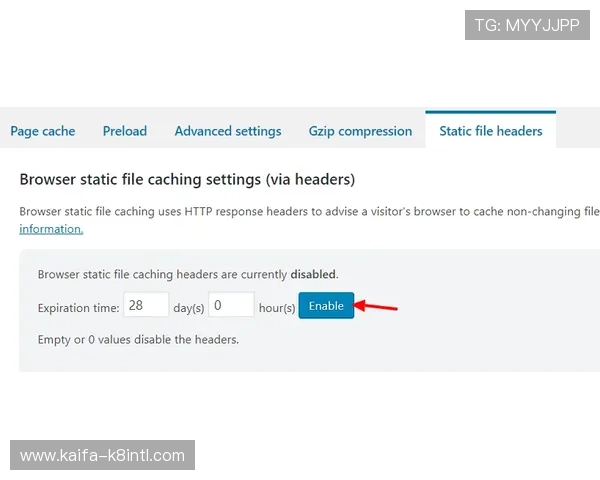Click the Expiration time label
Screen dimensions: 600x480
[78, 308]
